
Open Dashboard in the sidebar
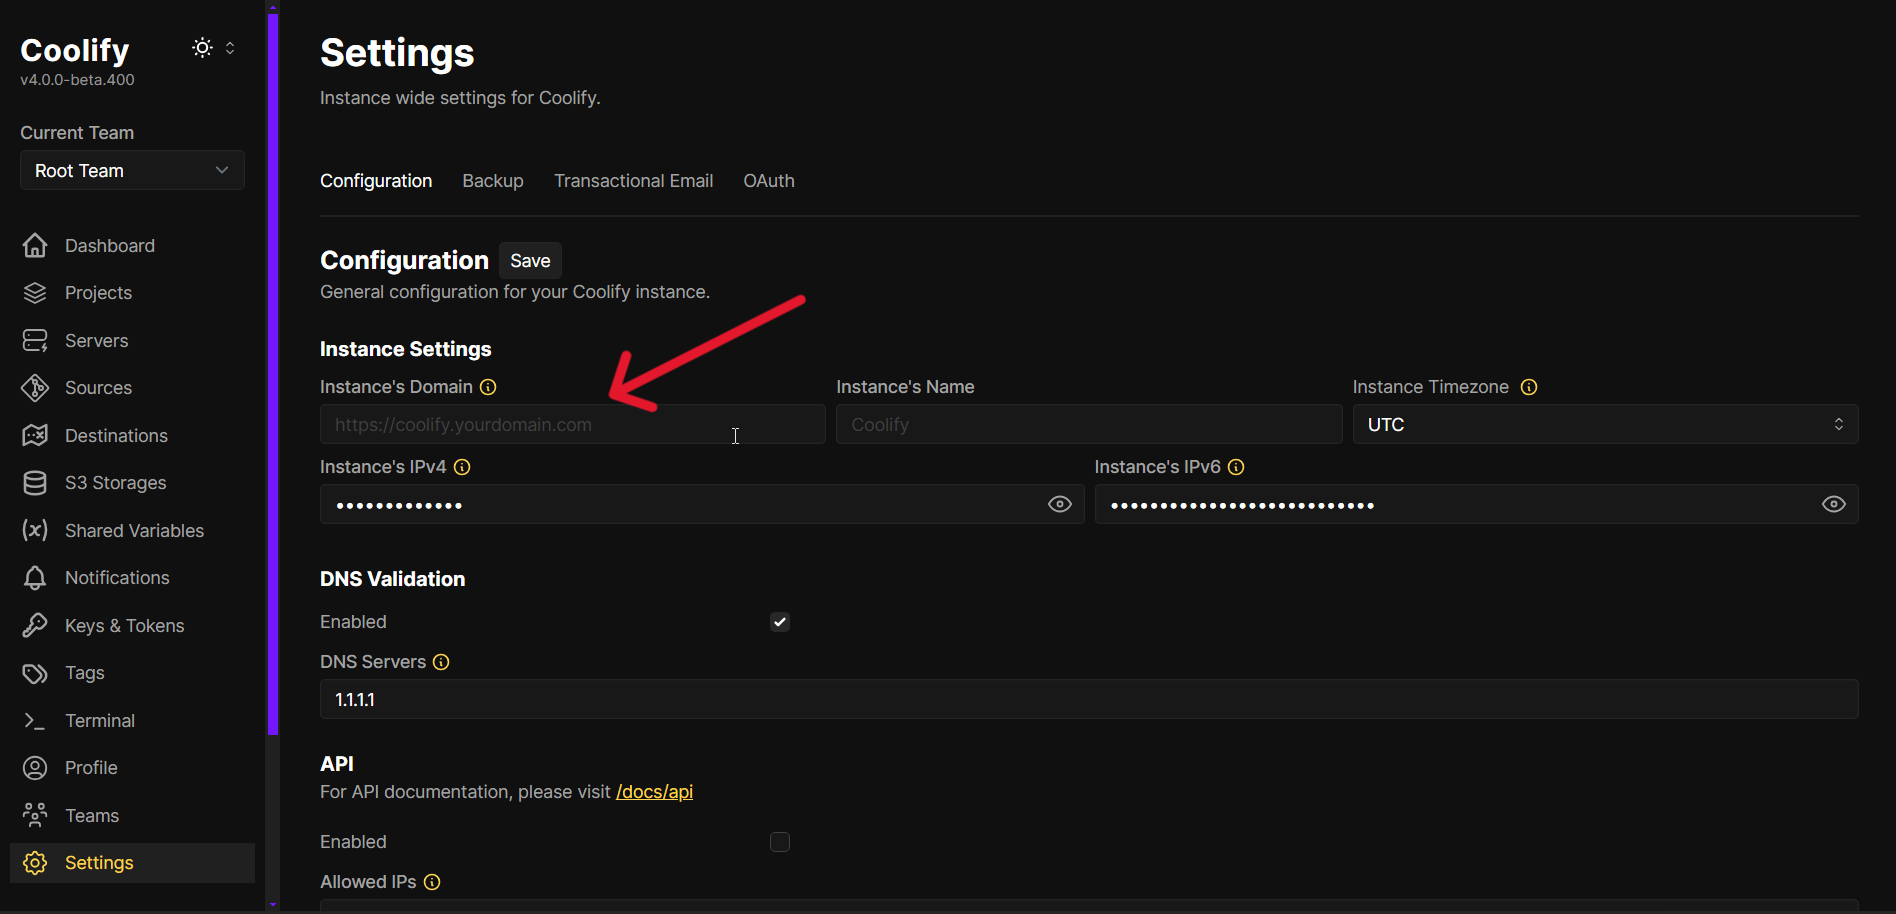pos(132,245)
